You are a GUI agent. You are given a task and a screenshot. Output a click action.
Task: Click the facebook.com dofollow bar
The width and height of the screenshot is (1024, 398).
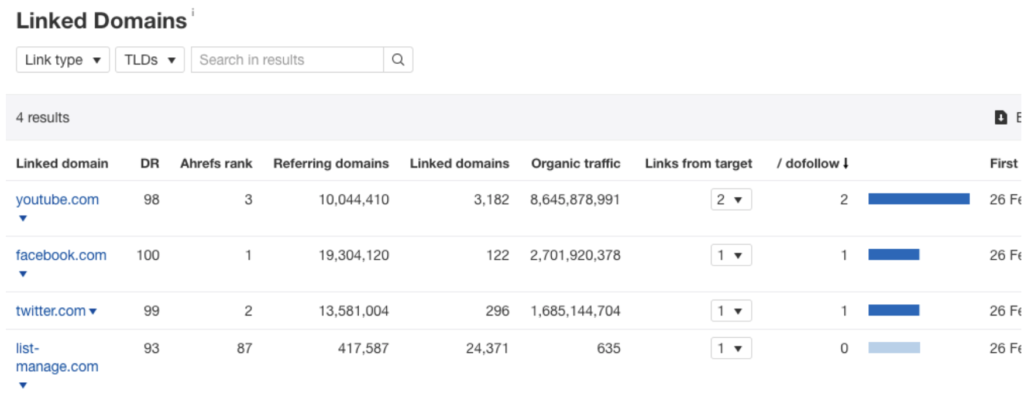coord(894,254)
